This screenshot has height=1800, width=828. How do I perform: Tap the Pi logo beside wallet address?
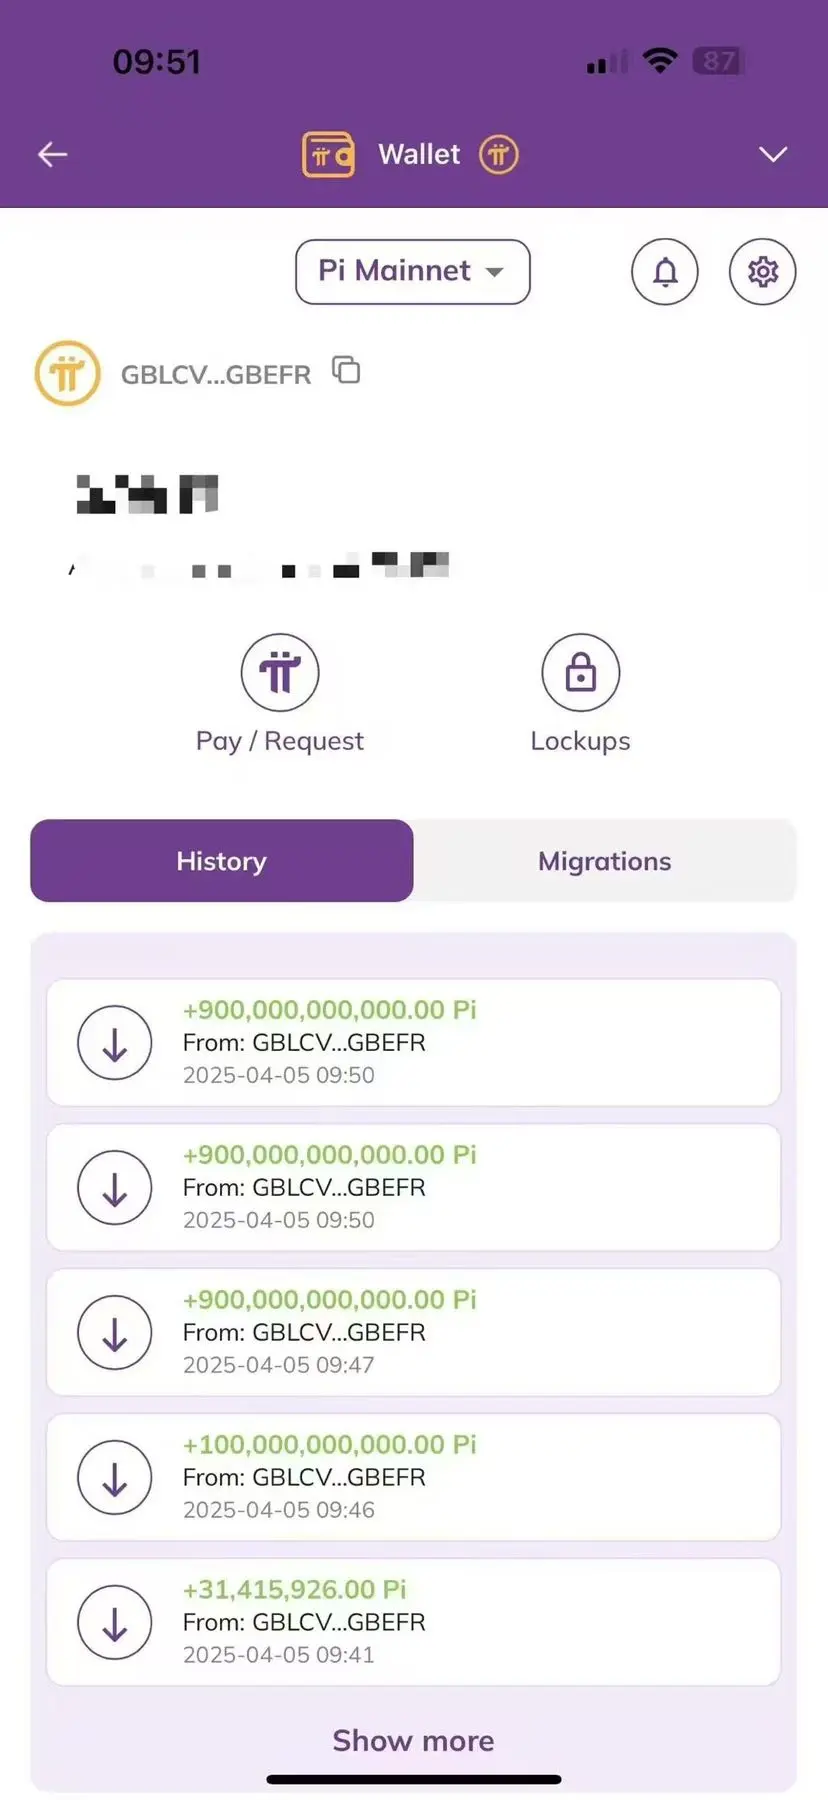point(68,373)
